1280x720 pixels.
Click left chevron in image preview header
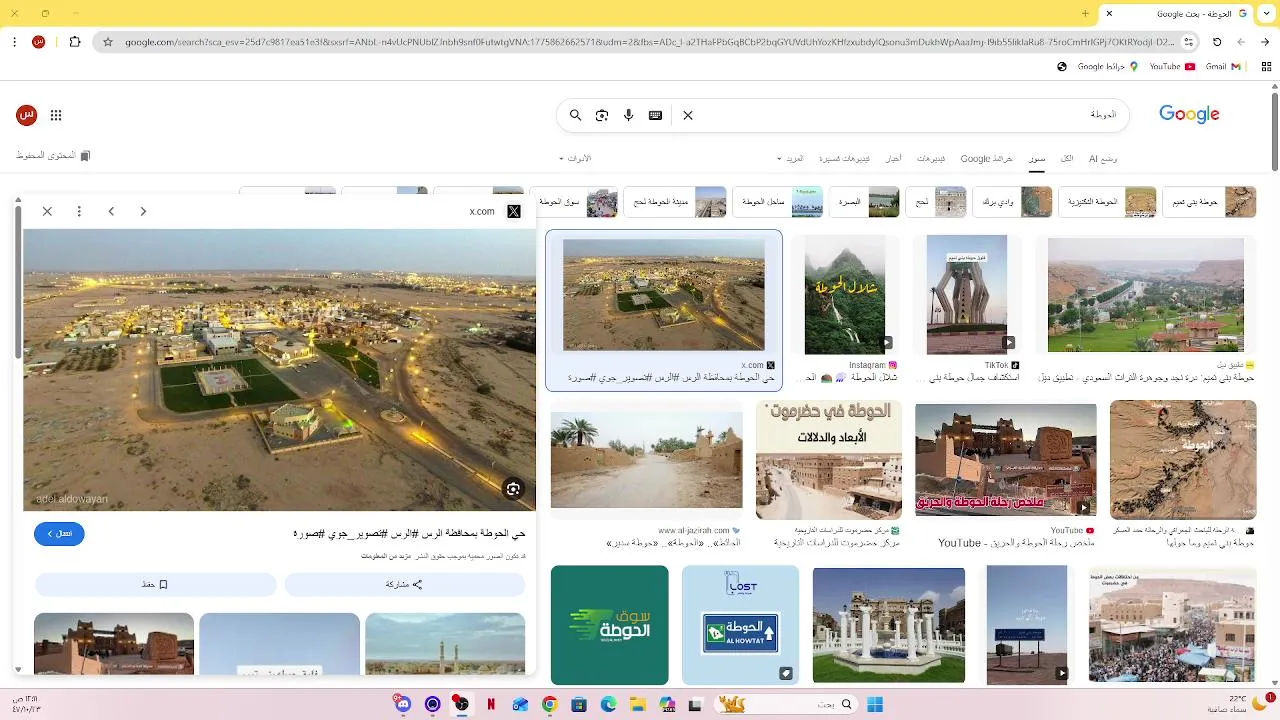pyautogui.click(x=111, y=211)
